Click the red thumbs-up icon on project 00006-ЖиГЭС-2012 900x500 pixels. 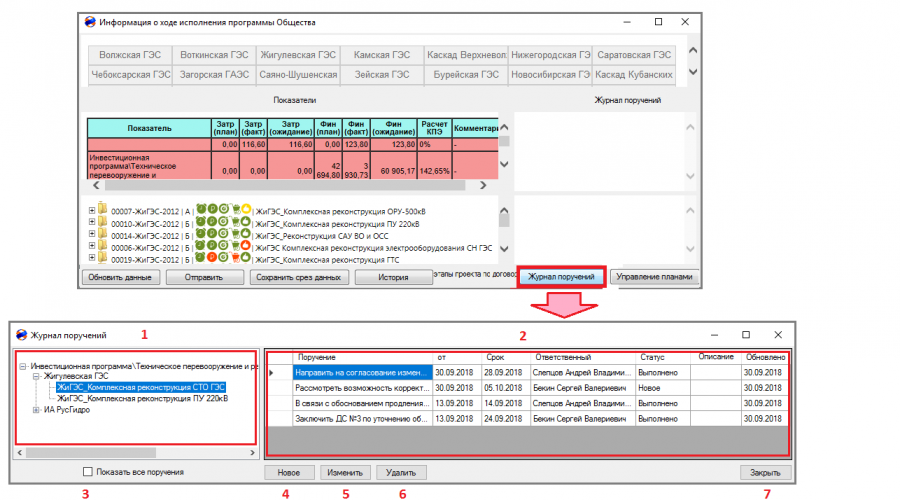click(245, 245)
